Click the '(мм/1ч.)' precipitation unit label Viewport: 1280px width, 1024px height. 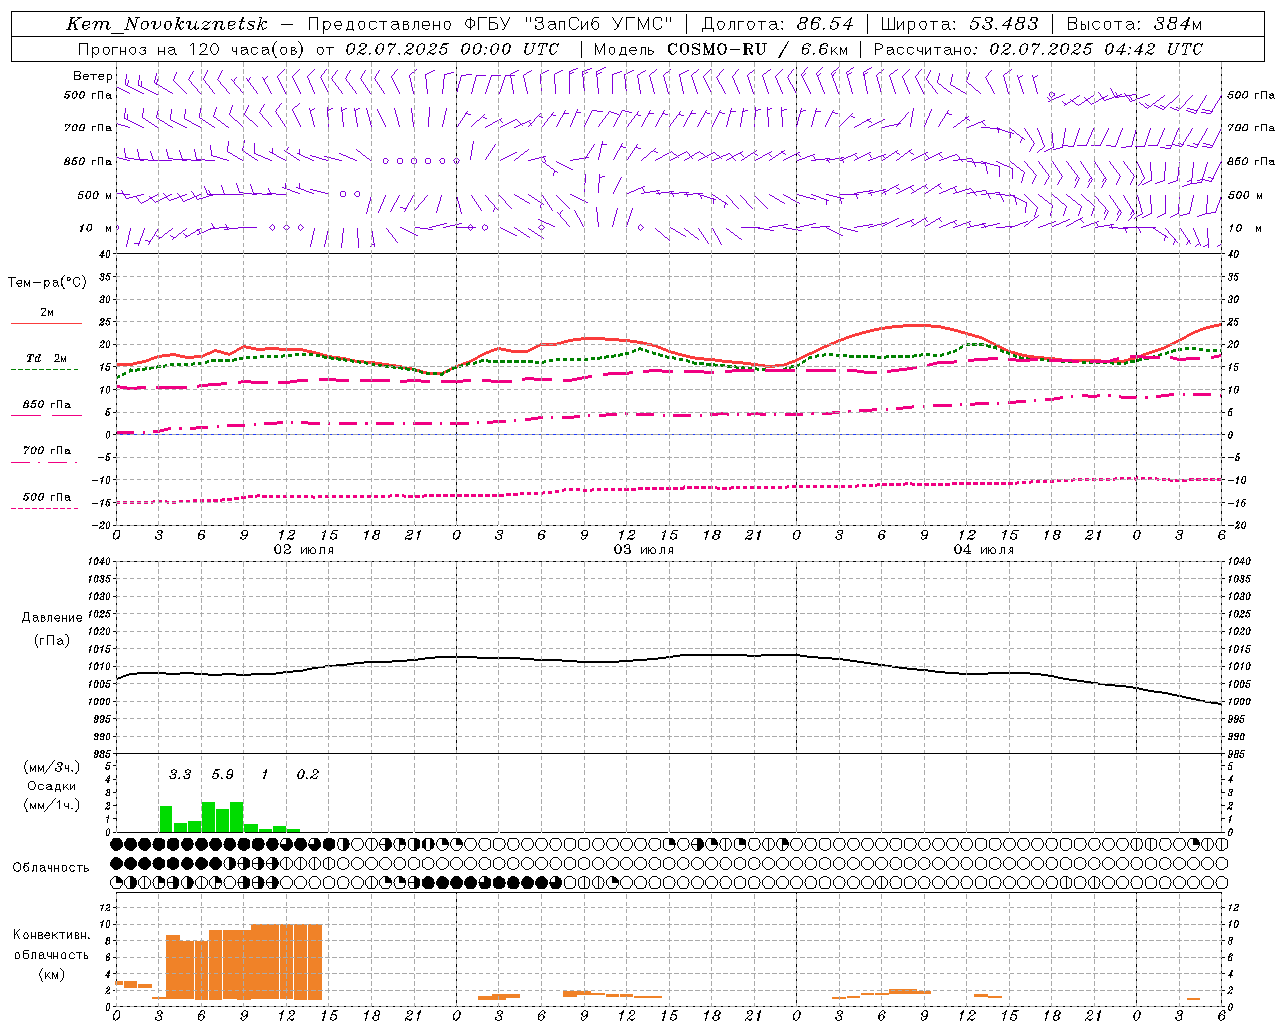coord(51,805)
